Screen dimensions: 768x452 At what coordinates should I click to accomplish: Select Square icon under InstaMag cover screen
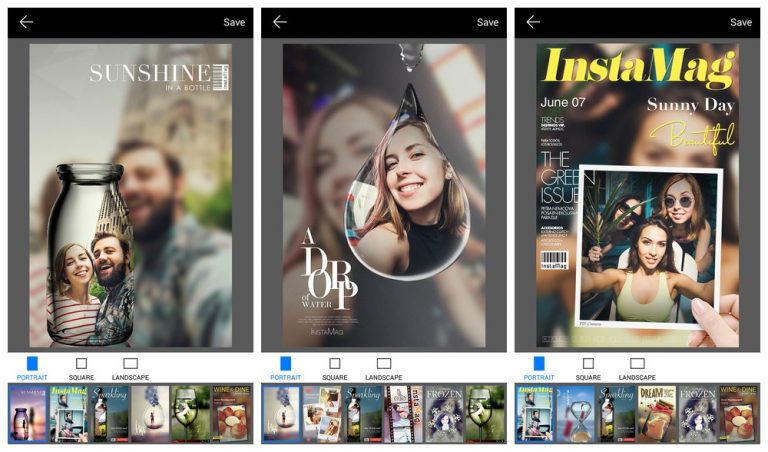[x=588, y=363]
